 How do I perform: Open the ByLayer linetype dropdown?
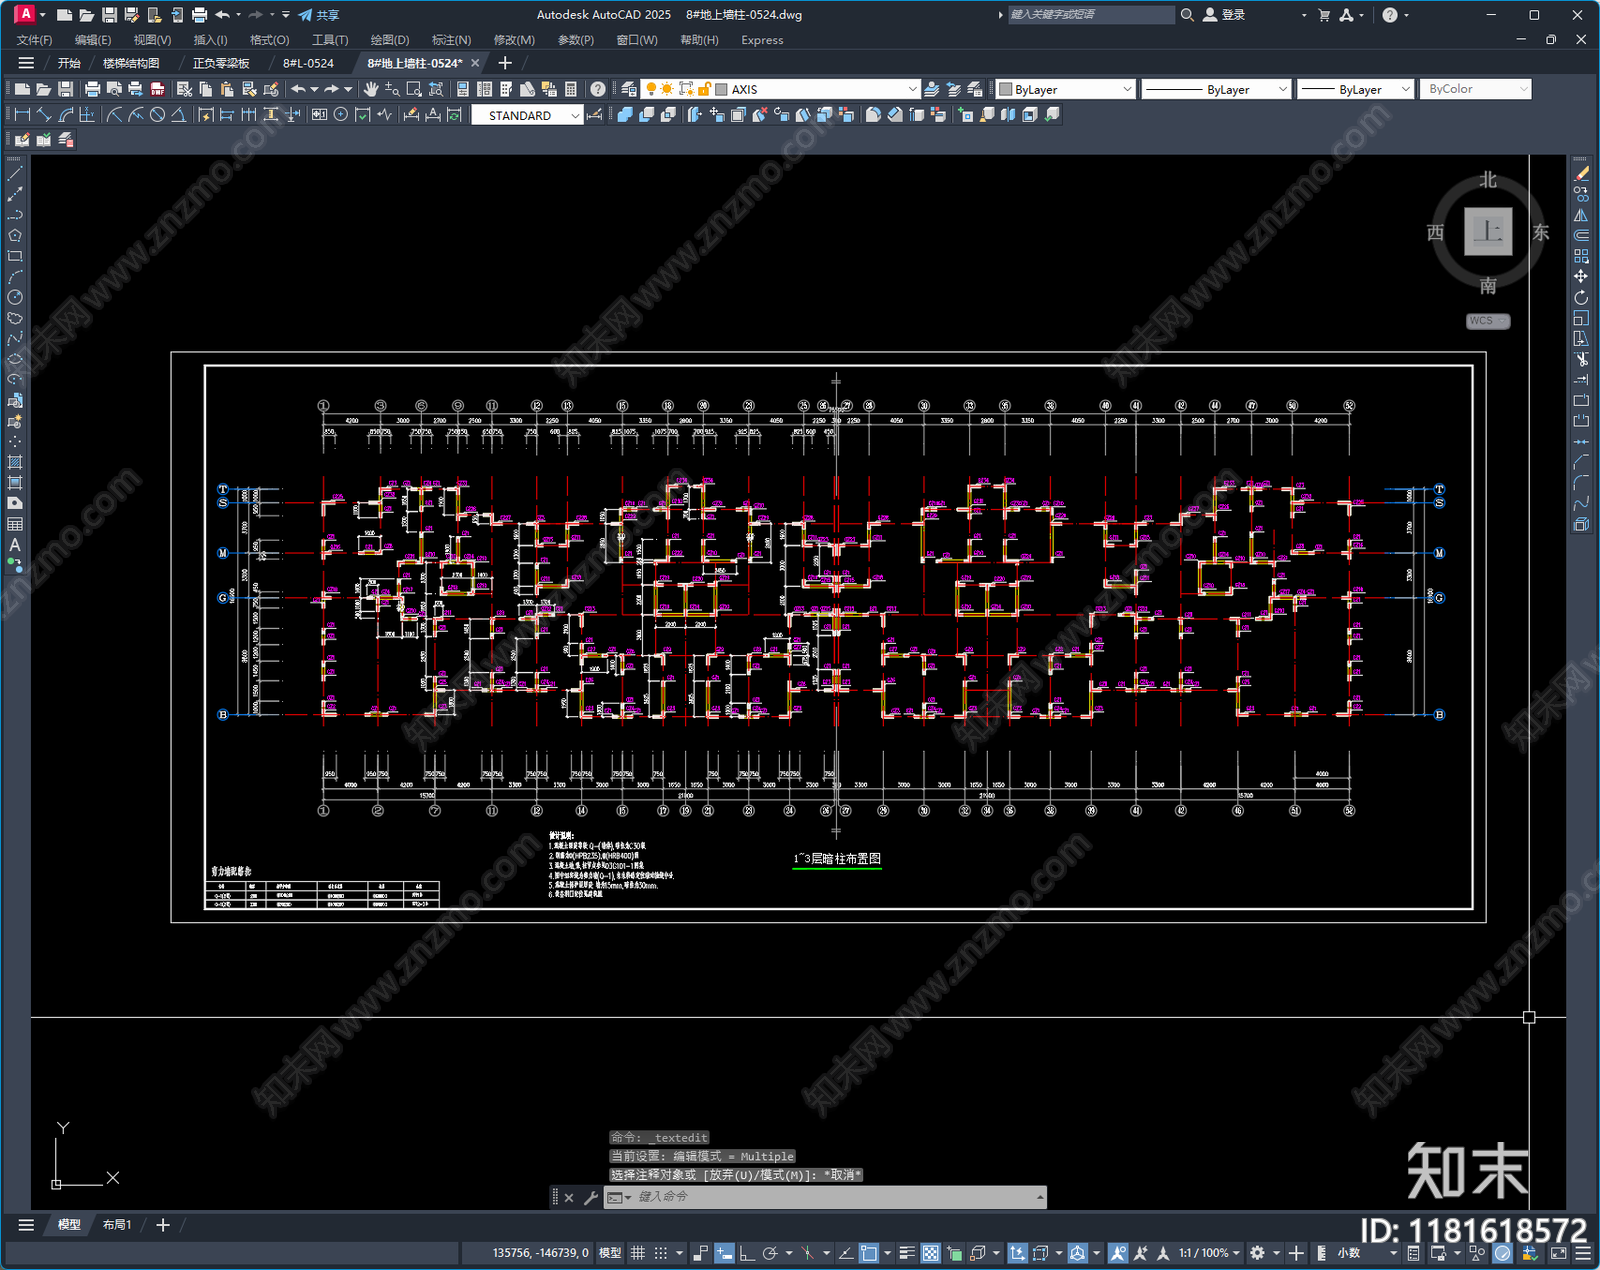tap(1283, 89)
